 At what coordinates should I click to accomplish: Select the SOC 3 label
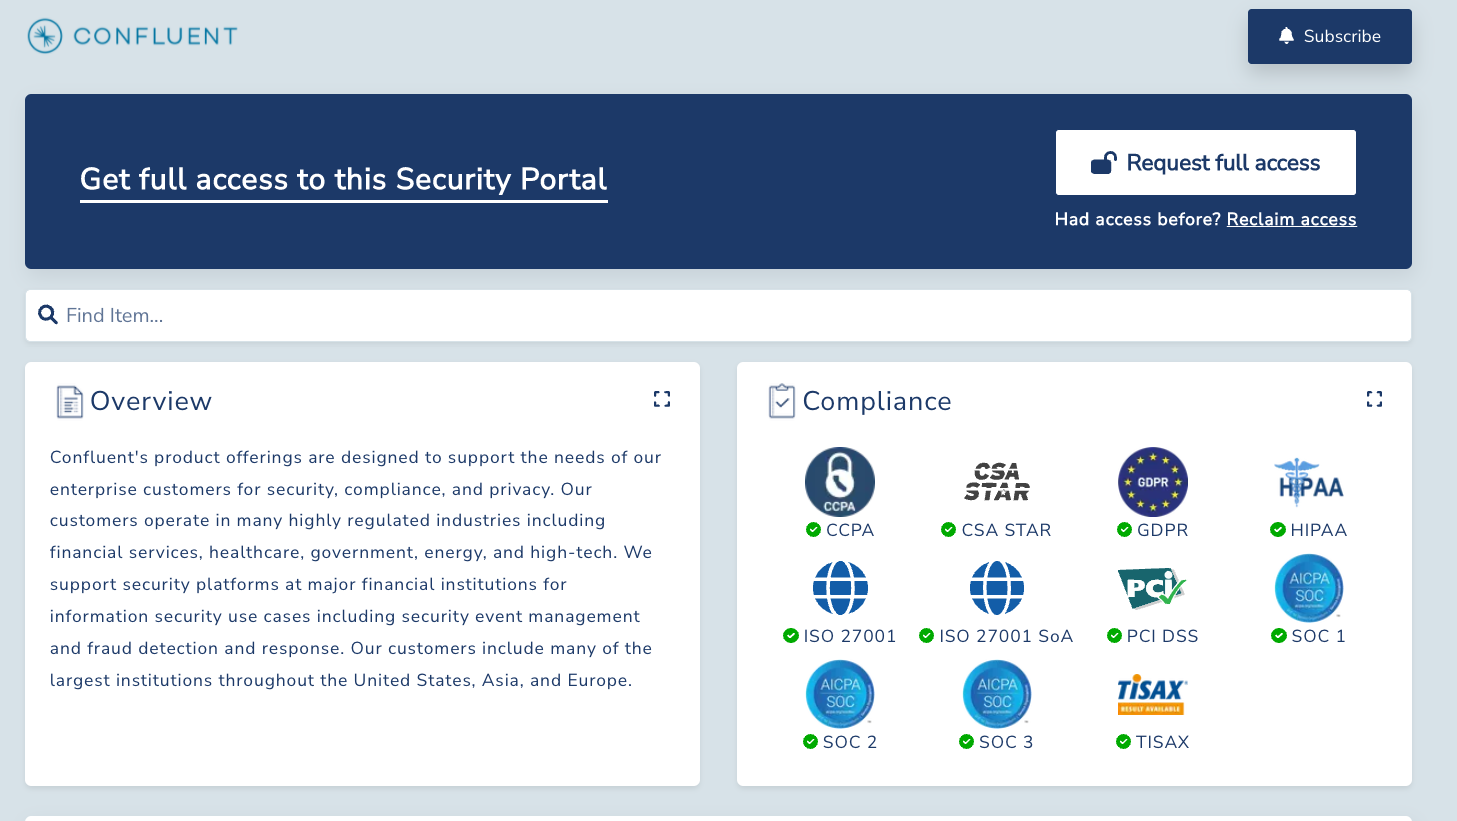[x=1006, y=742]
